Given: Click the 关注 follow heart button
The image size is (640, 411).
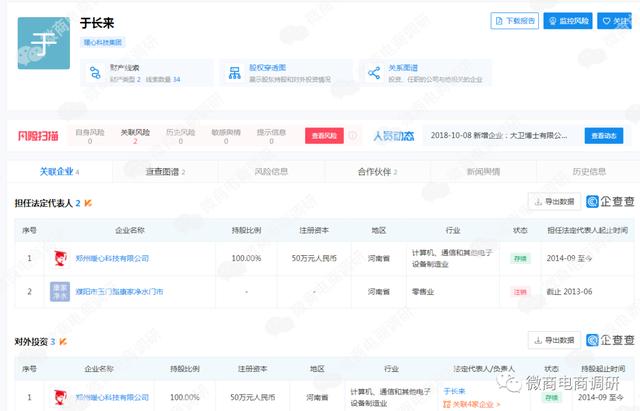Looking at the screenshot, I should point(615,21).
